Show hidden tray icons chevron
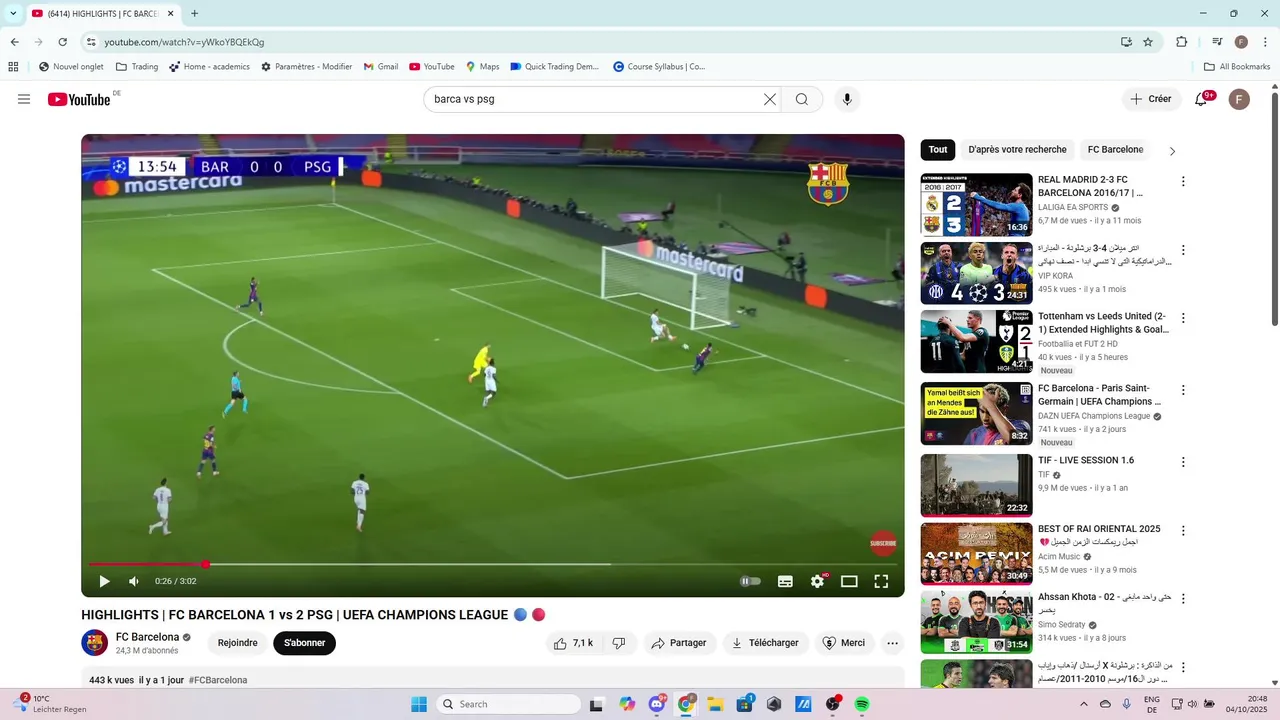Viewport: 1280px width, 720px height. 1084,704
